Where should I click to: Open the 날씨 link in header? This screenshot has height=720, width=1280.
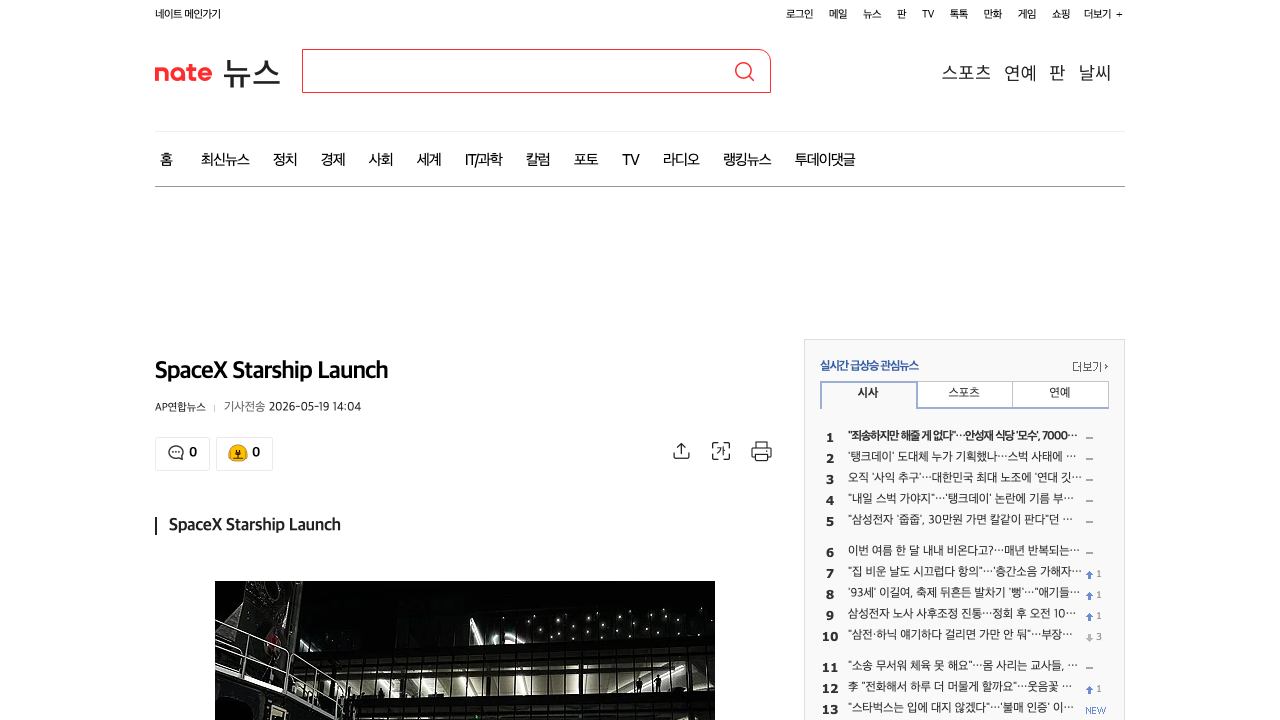[x=1095, y=72]
